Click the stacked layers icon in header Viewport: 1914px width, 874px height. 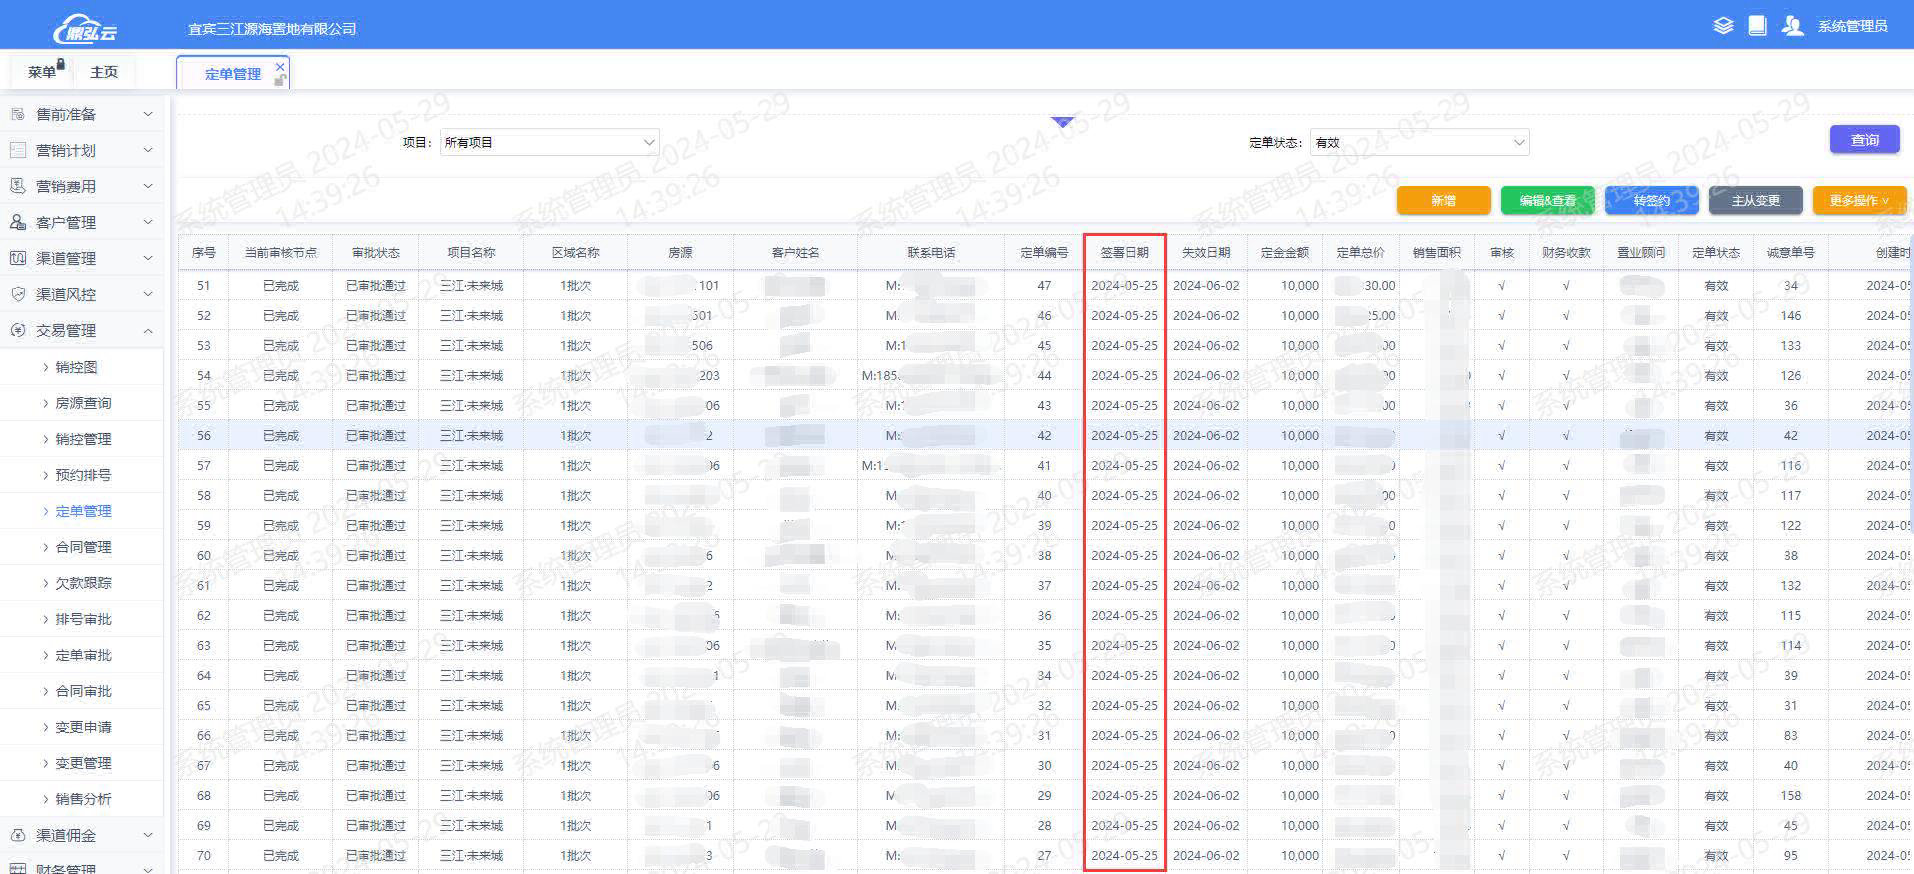click(x=1723, y=26)
